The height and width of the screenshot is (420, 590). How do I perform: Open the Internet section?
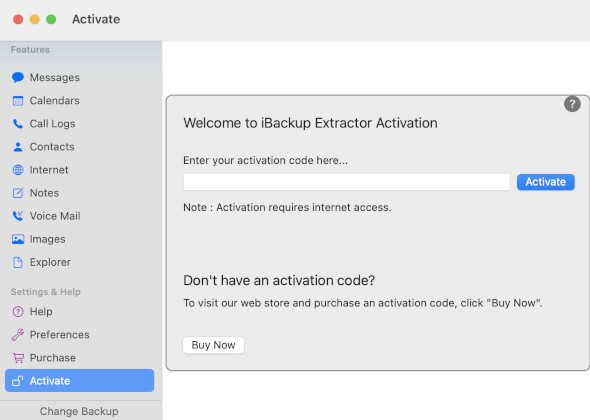49,170
